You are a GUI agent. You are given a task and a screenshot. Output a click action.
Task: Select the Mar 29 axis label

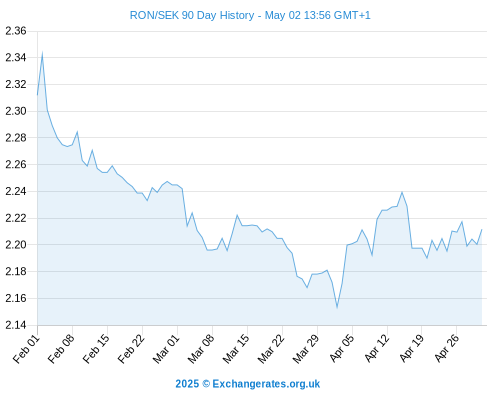tap(306, 349)
